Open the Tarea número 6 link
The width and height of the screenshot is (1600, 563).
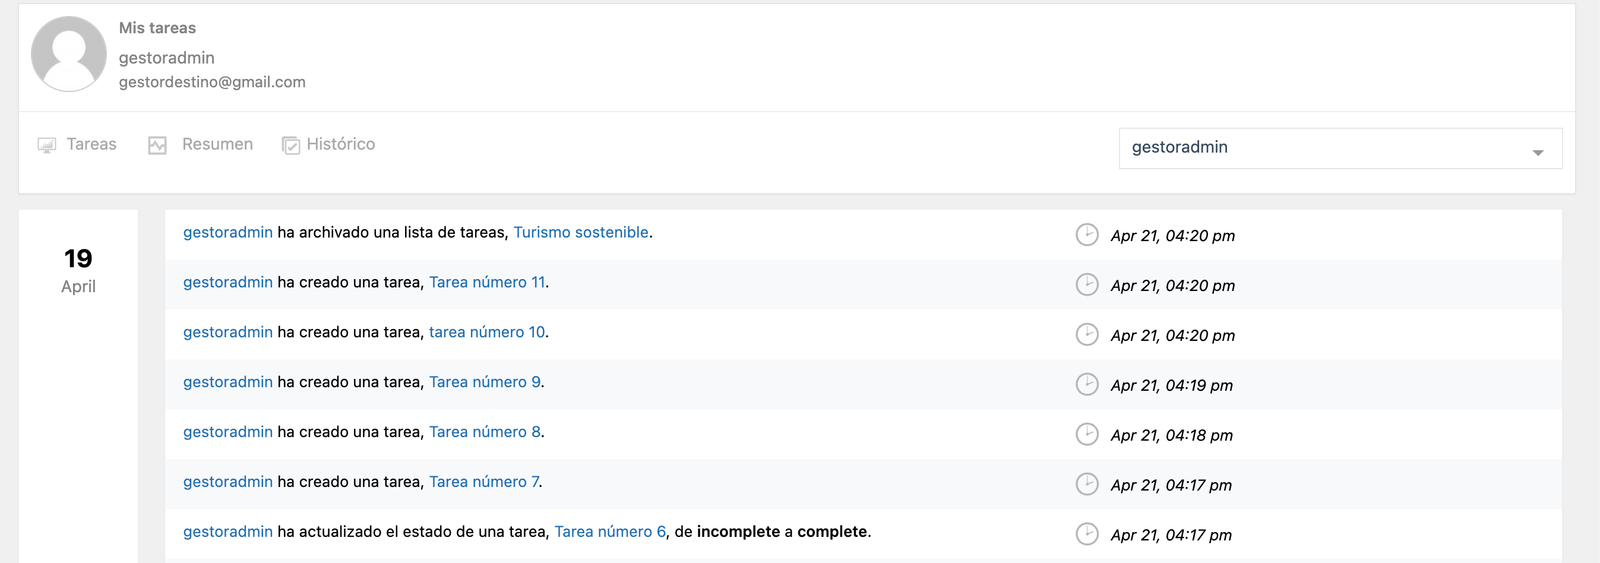tap(610, 532)
